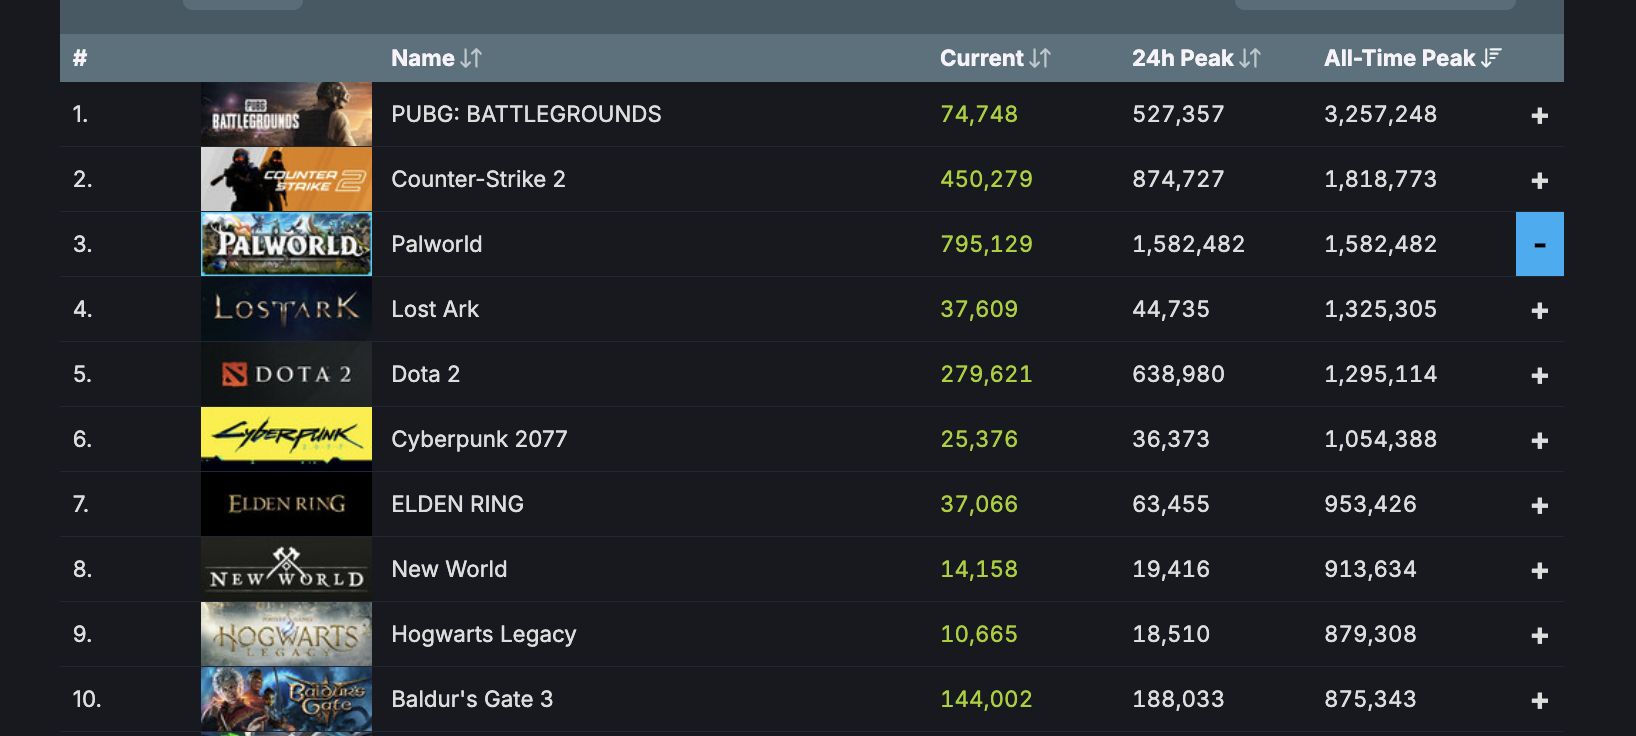Sort by 24h Peak column
This screenshot has height=736, width=1636.
click(x=1196, y=58)
